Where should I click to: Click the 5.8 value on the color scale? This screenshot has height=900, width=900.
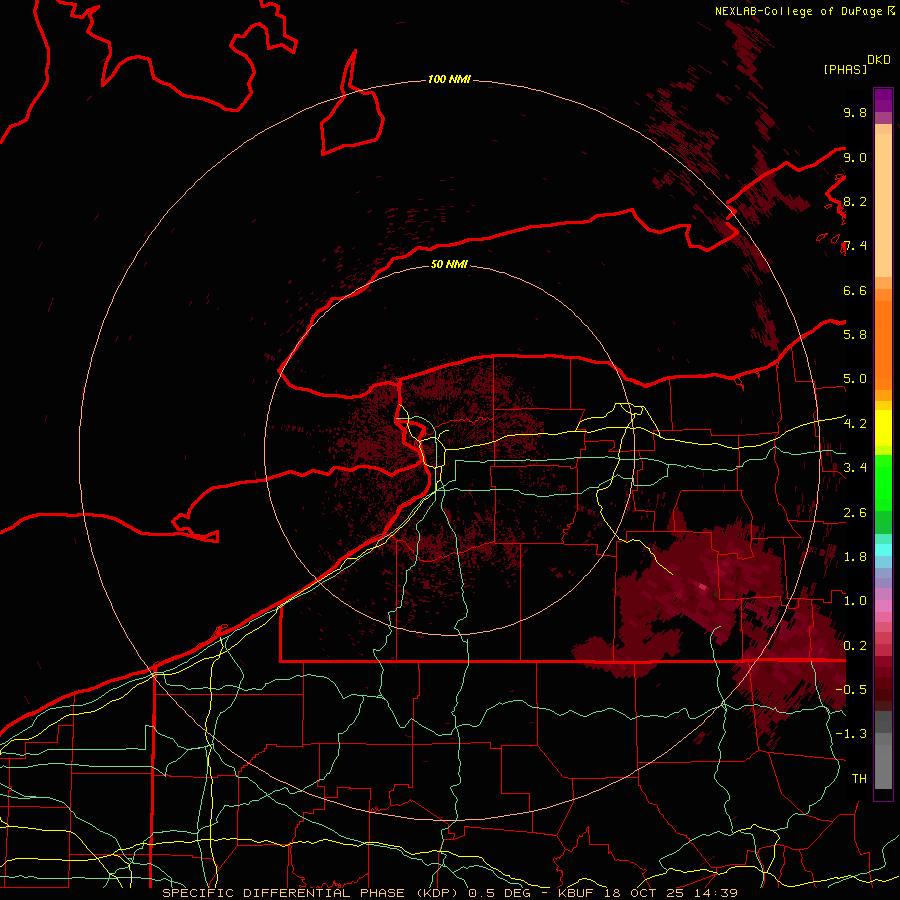point(855,334)
